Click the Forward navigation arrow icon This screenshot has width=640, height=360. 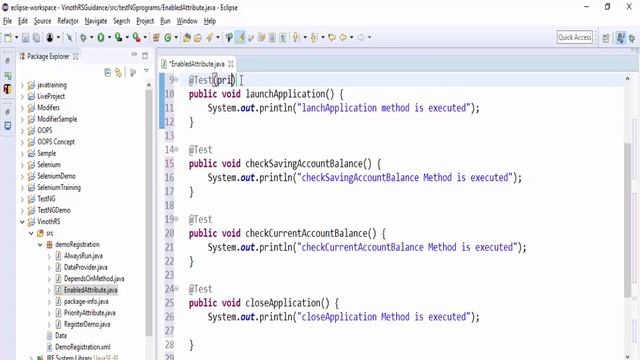361,38
